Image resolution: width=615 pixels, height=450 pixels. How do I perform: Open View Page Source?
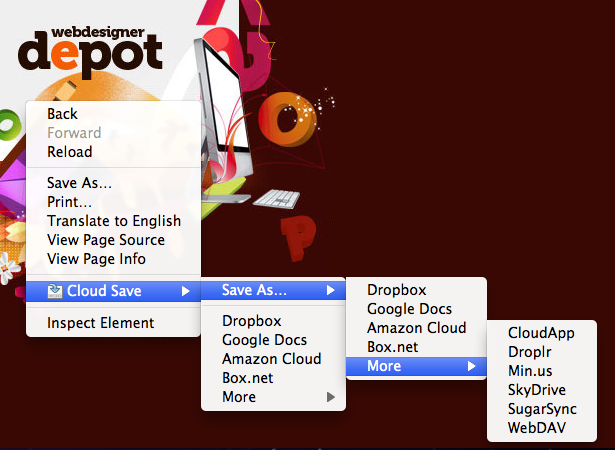coord(113,240)
